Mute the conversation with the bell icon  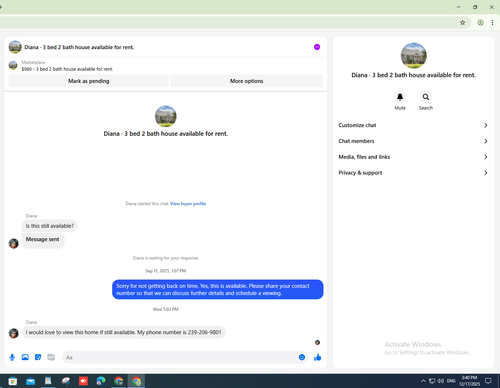[x=400, y=97]
